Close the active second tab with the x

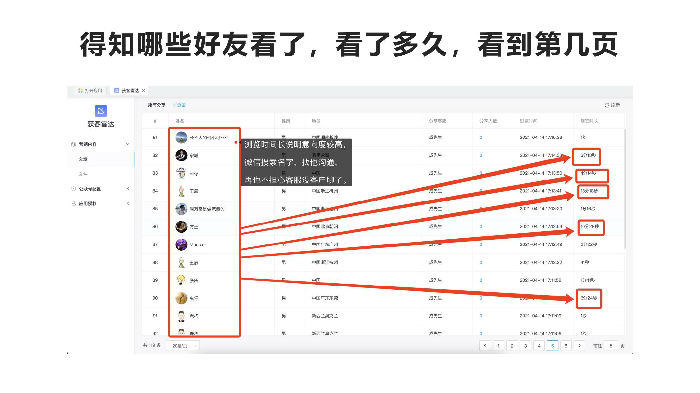coord(143,91)
